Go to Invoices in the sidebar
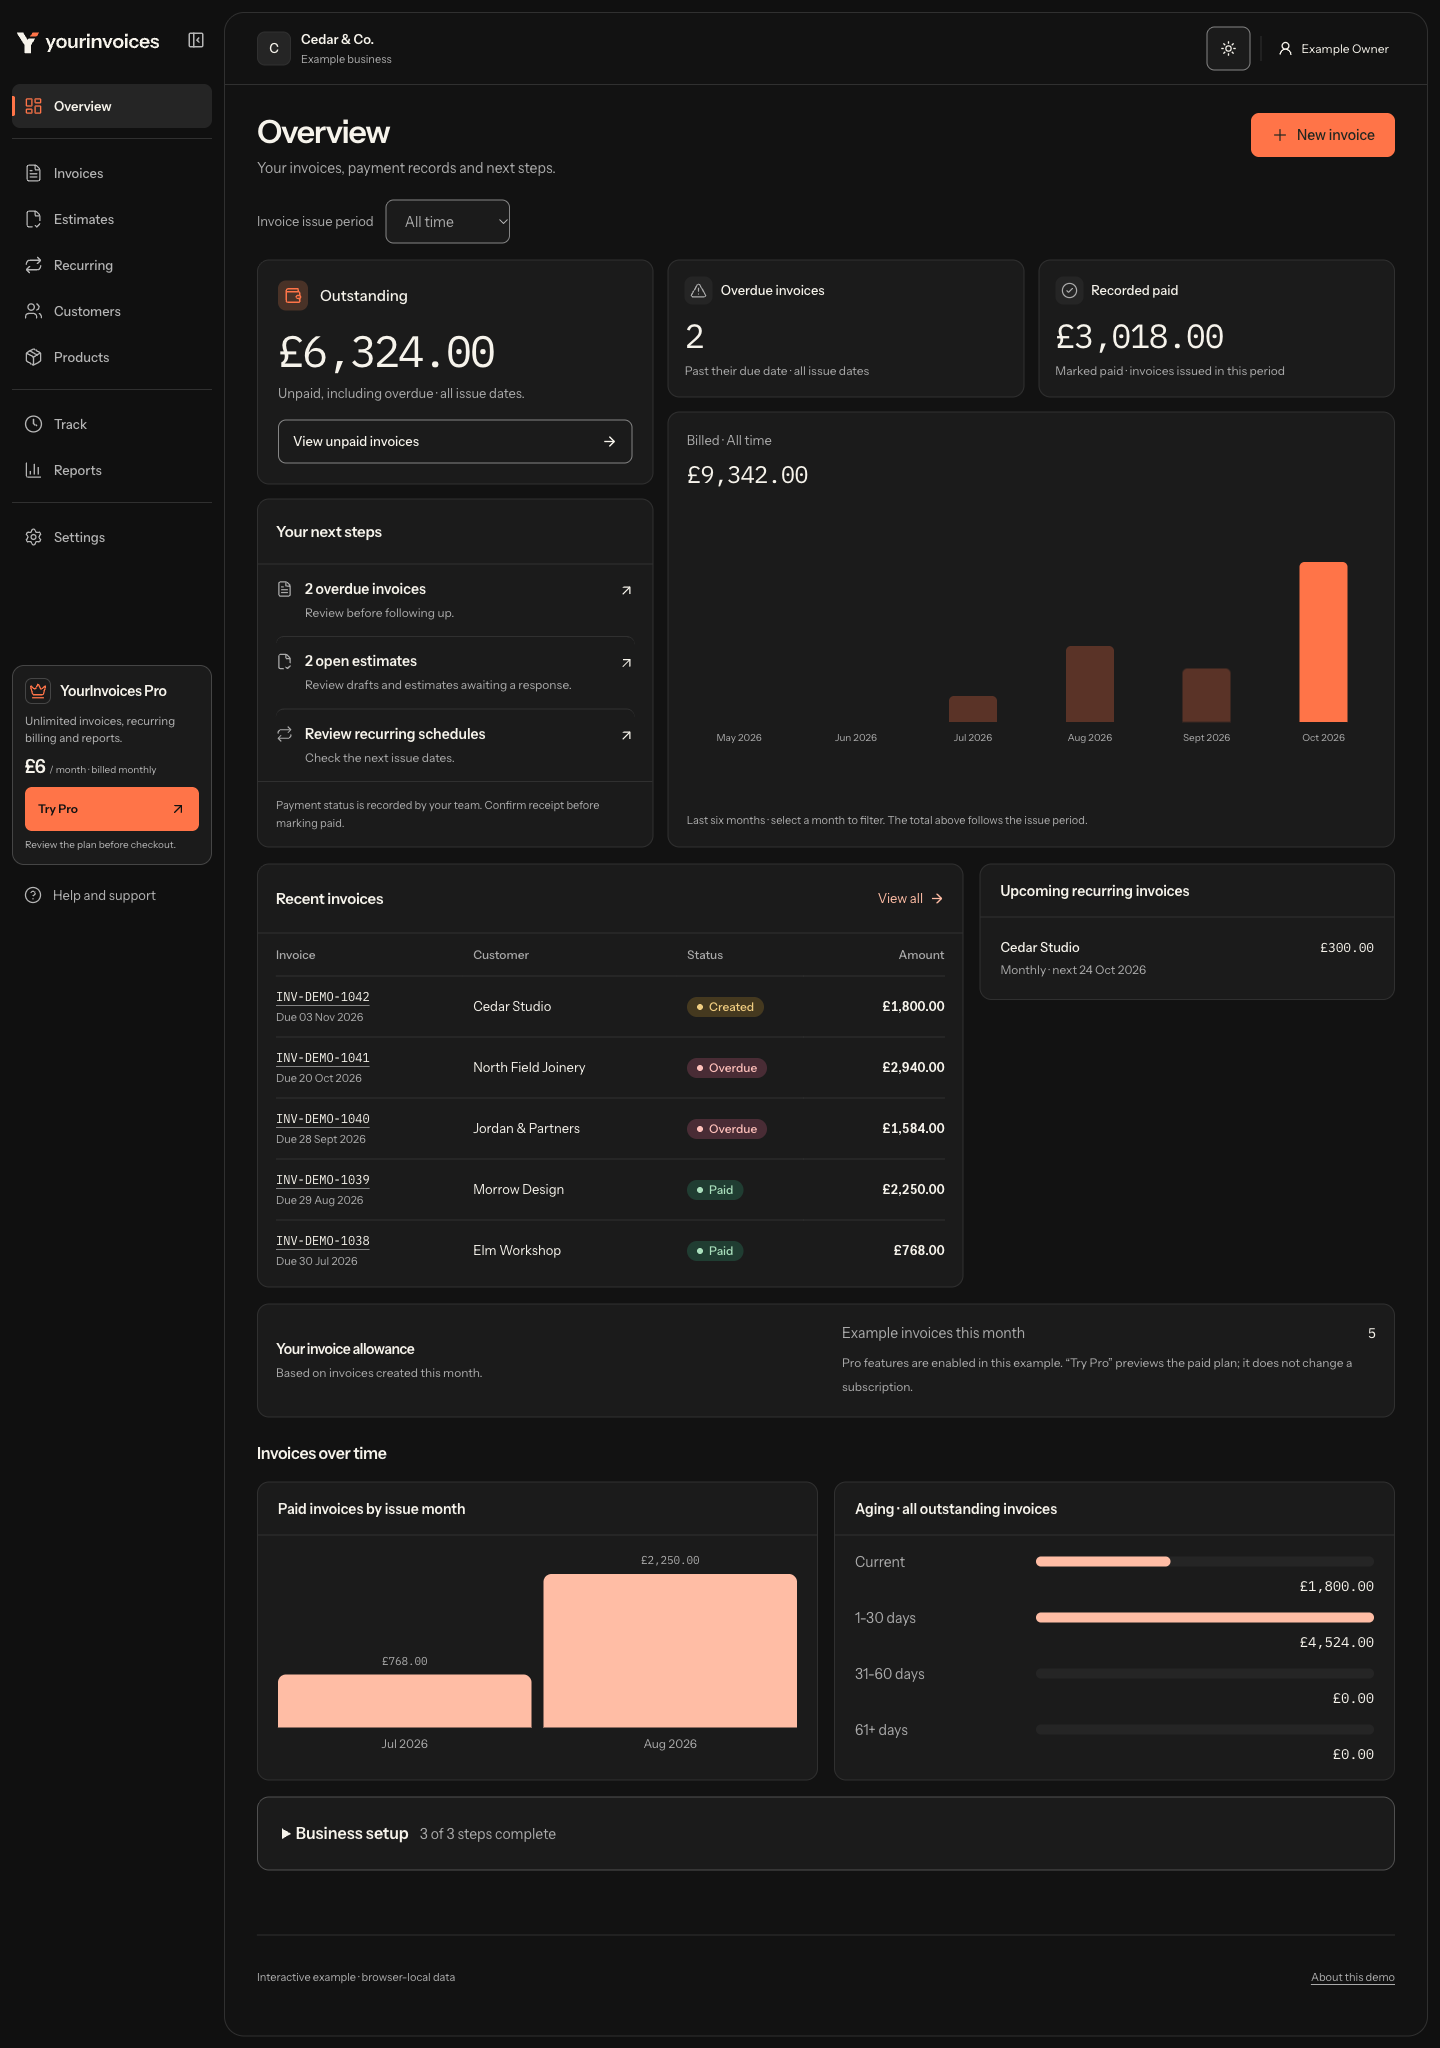The height and width of the screenshot is (2048, 1440). 112,173
